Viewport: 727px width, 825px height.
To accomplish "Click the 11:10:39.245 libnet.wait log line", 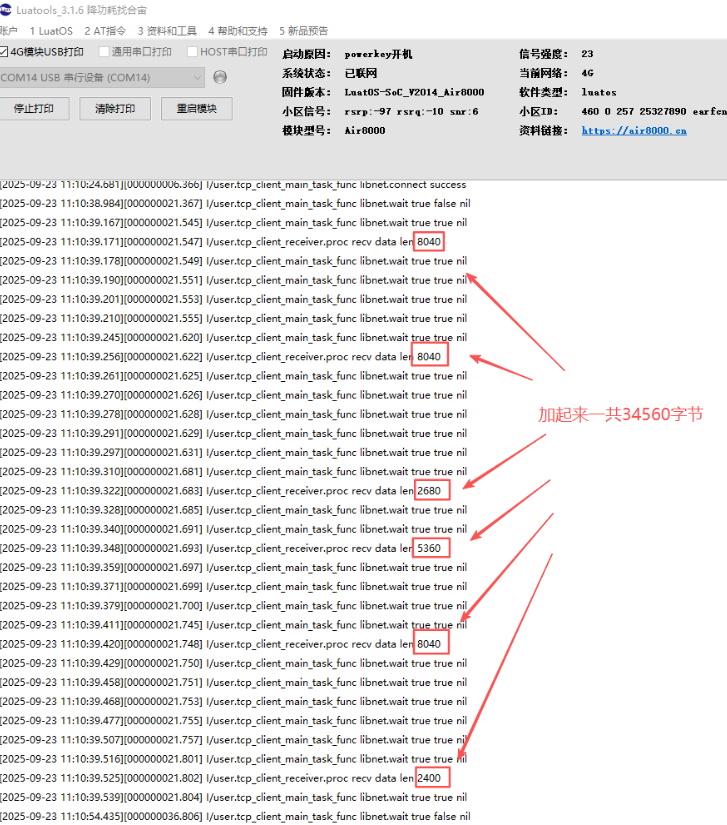I will (234, 338).
